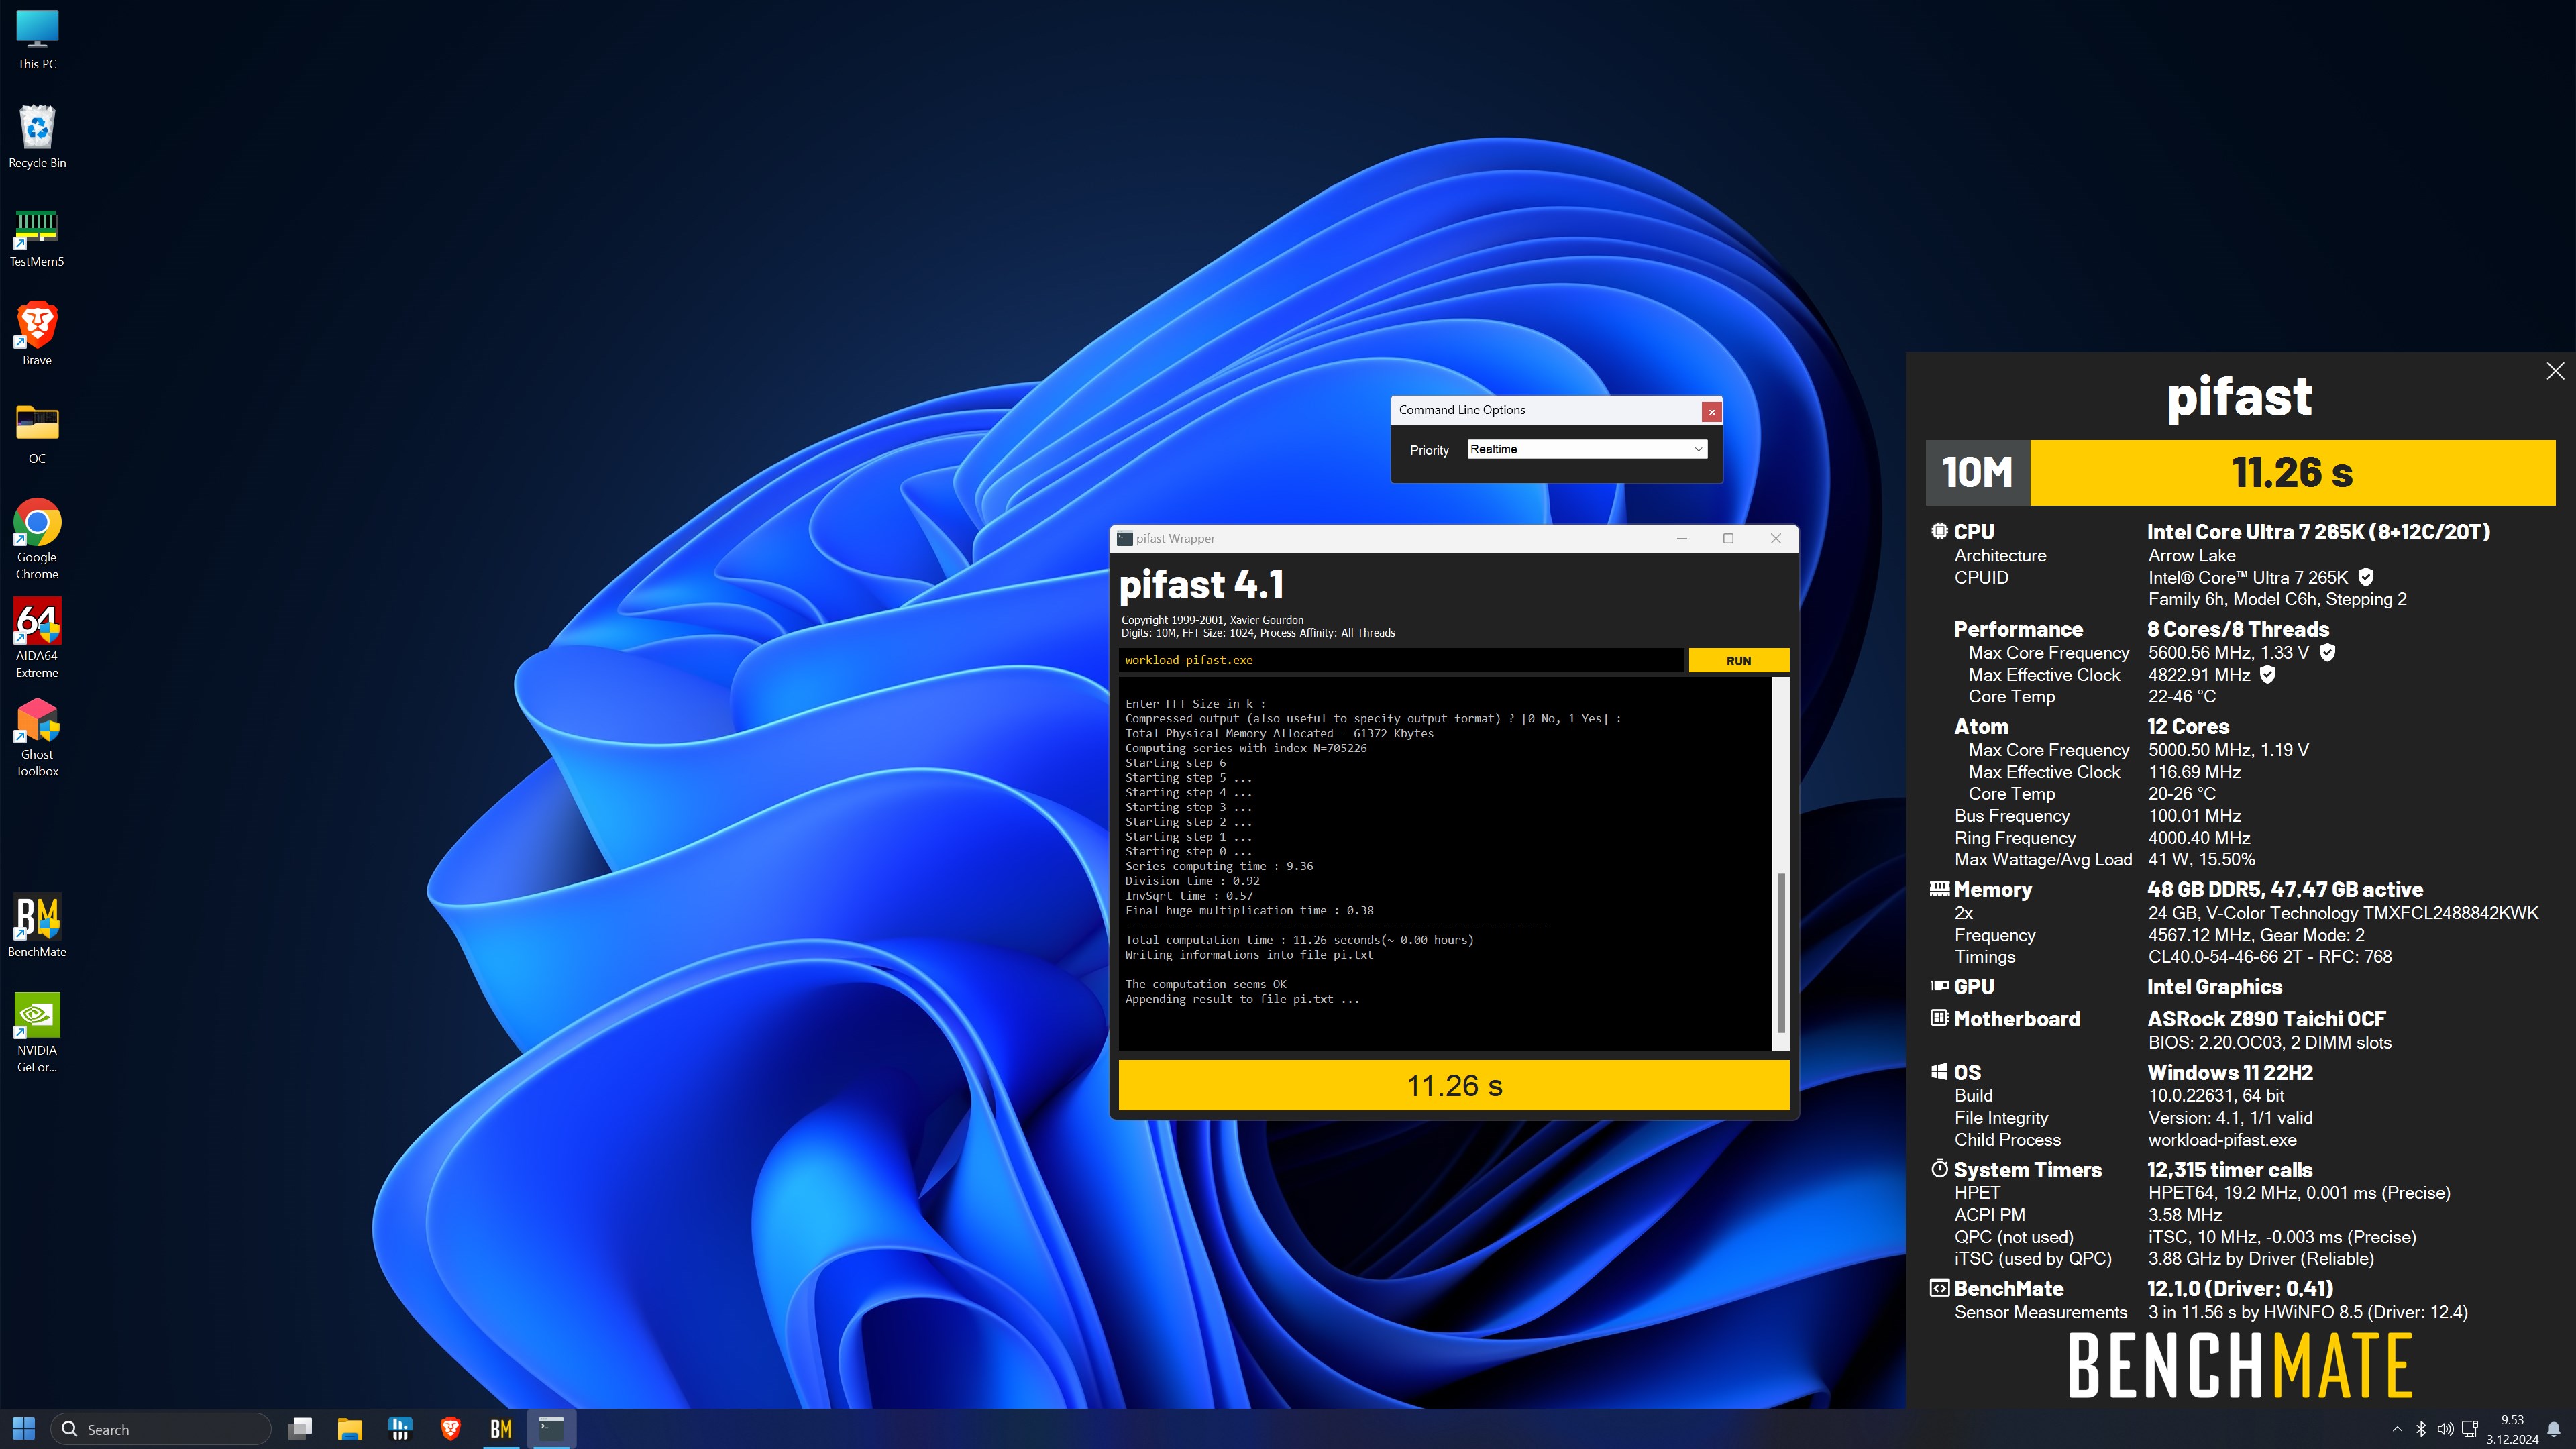Click the GPU icon in result panel

click(x=1939, y=986)
